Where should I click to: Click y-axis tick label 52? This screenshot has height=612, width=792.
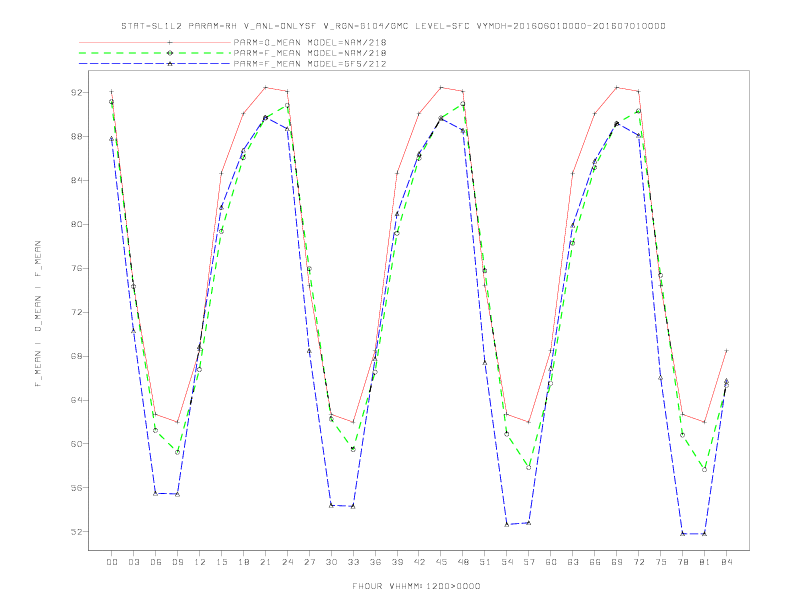(77, 532)
